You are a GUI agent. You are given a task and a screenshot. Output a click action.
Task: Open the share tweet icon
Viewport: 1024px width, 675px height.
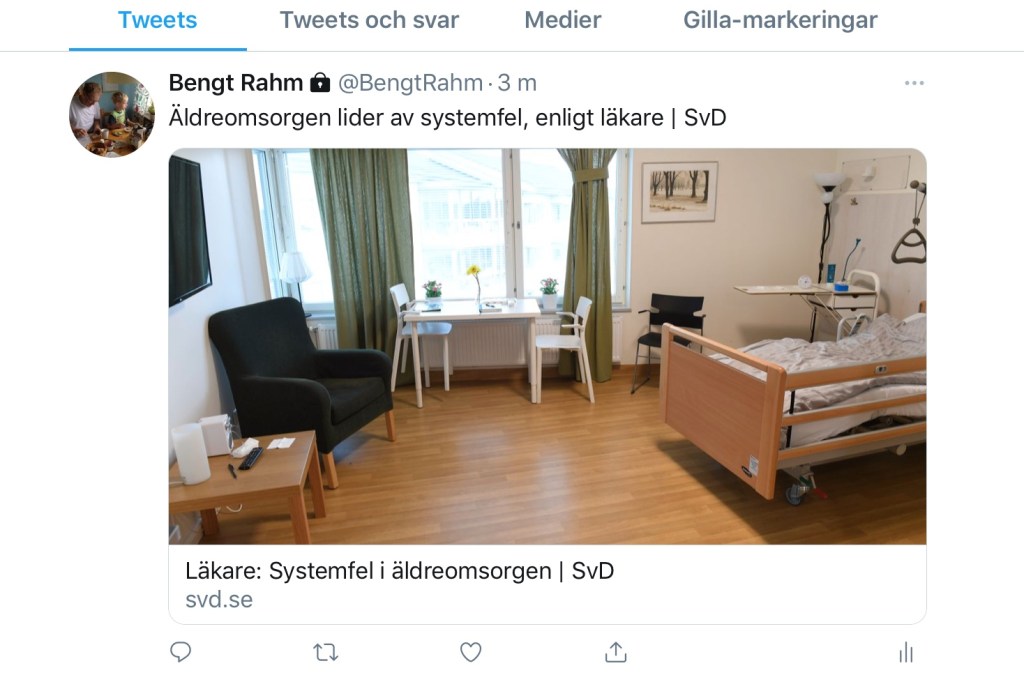615,651
